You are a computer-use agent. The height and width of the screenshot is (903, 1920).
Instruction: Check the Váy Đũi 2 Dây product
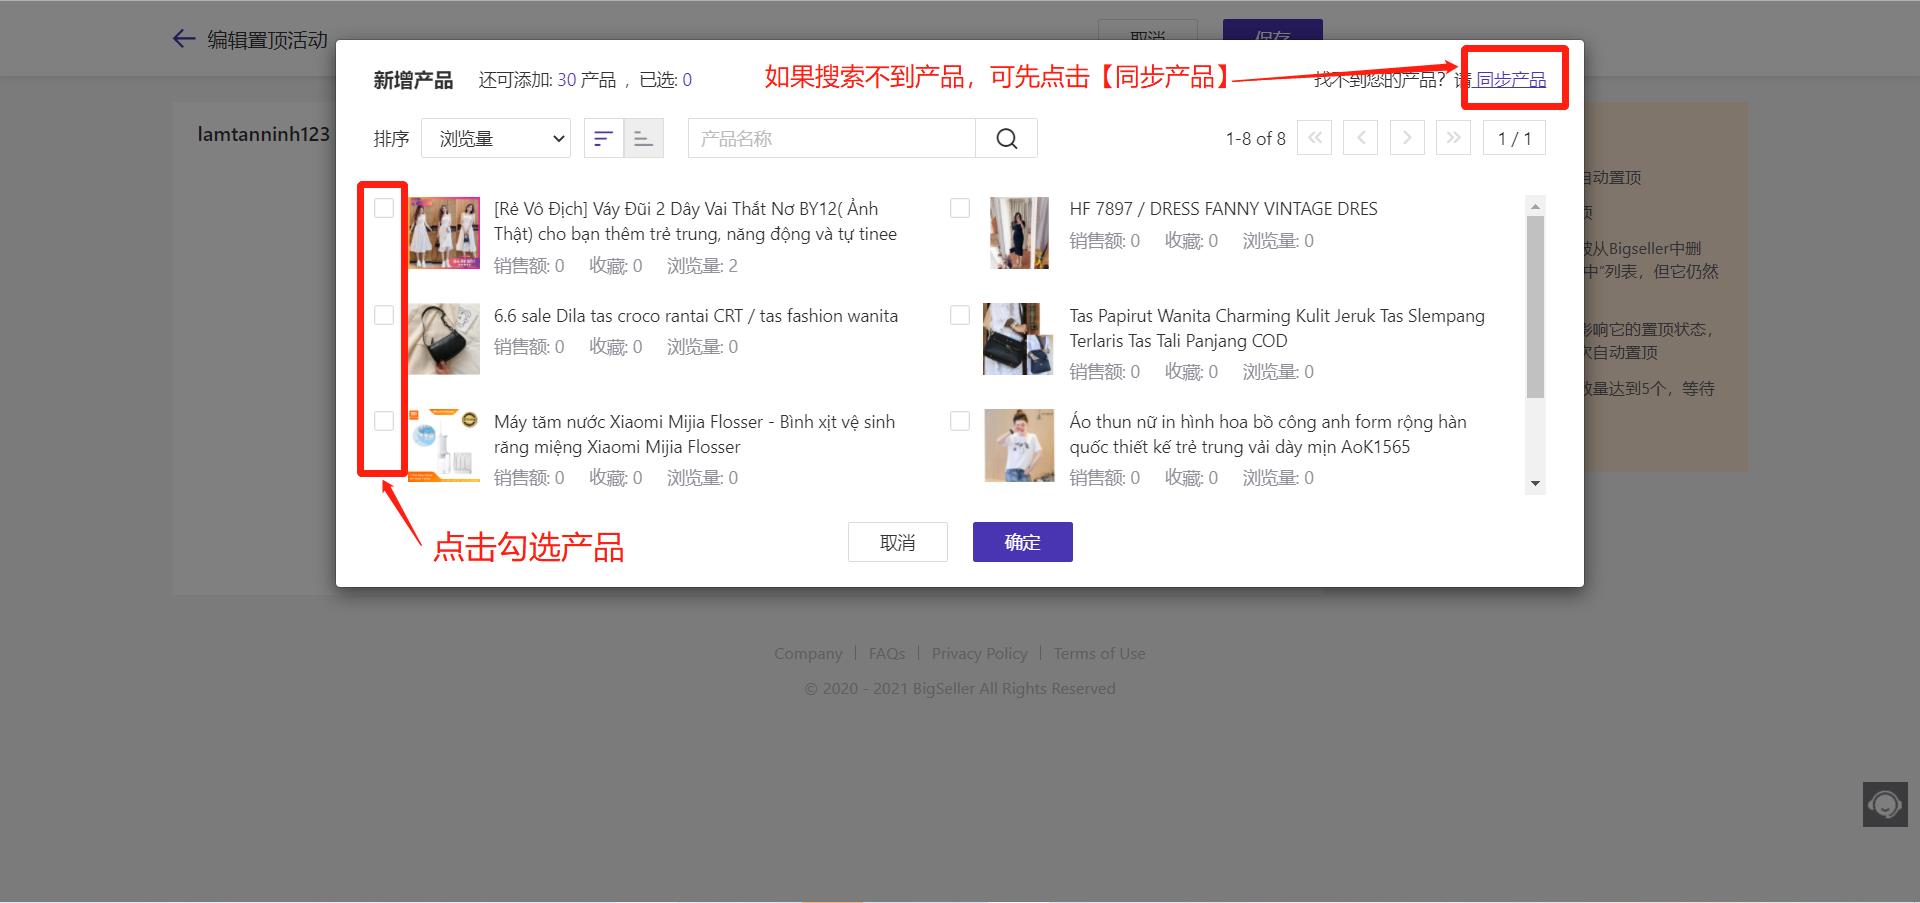tap(384, 208)
